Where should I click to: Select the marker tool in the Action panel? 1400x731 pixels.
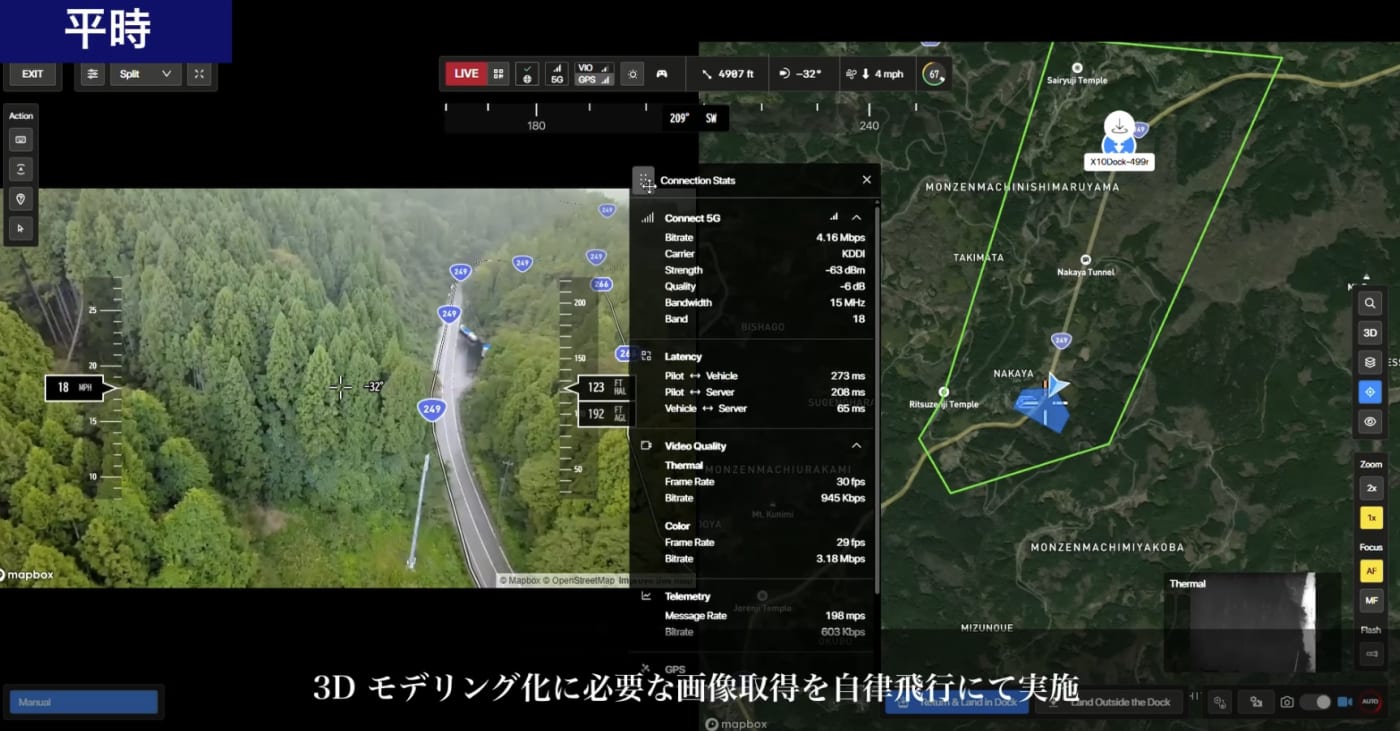21,199
